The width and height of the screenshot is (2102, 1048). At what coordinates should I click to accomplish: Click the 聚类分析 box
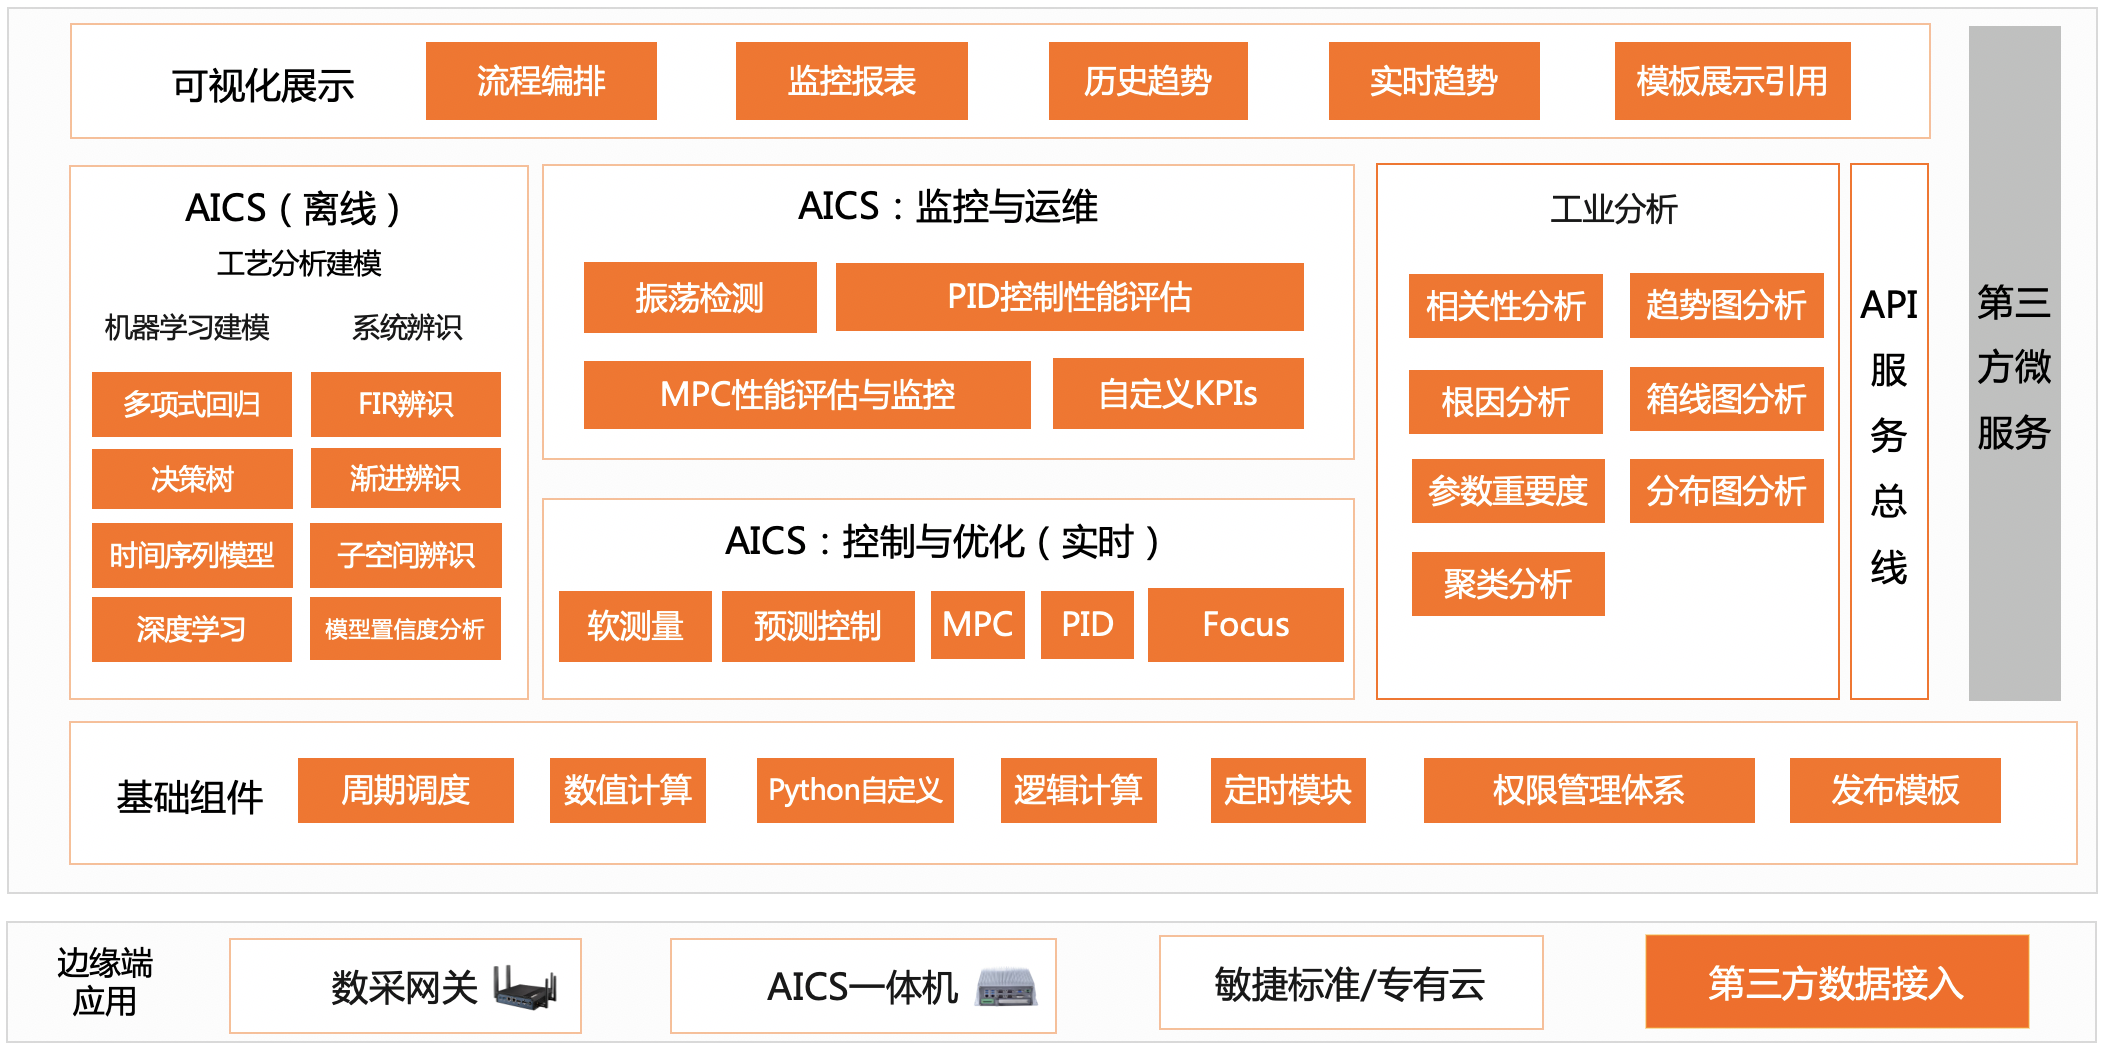pyautogui.click(x=1508, y=584)
